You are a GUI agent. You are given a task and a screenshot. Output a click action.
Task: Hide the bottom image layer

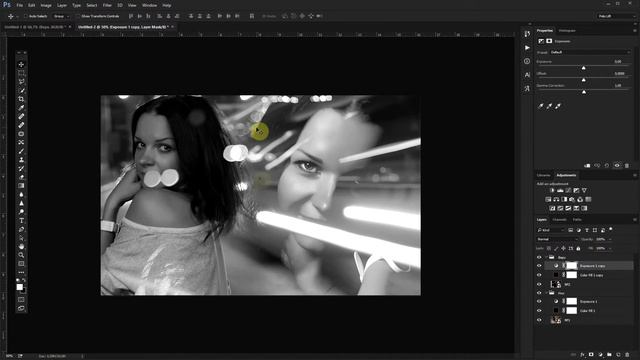[x=539, y=320]
